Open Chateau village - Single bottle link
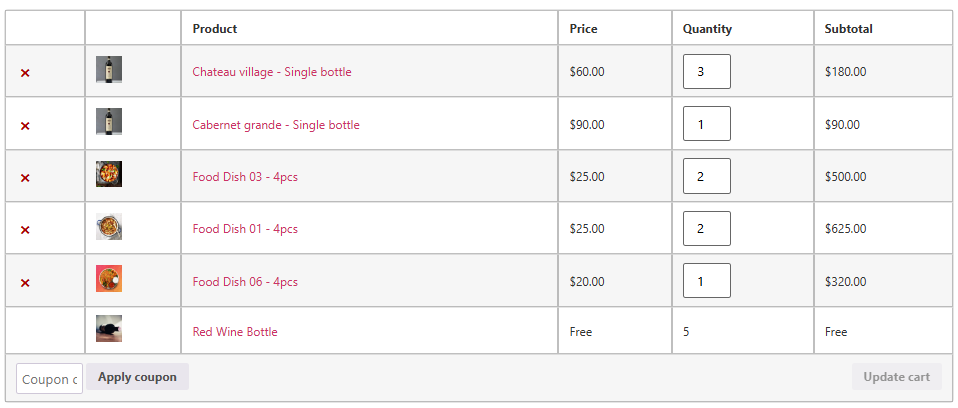Viewport: 958px width, 408px height. [x=272, y=71]
